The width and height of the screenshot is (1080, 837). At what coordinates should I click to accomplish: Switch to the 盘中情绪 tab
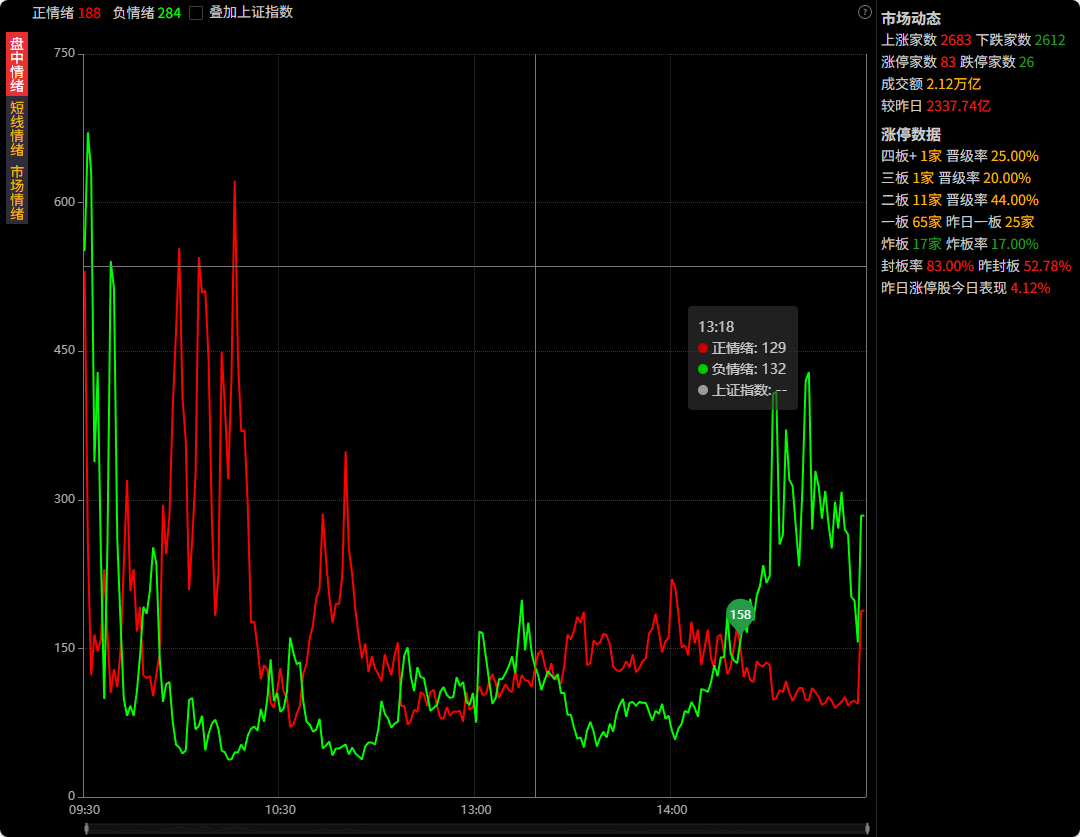click(x=17, y=64)
